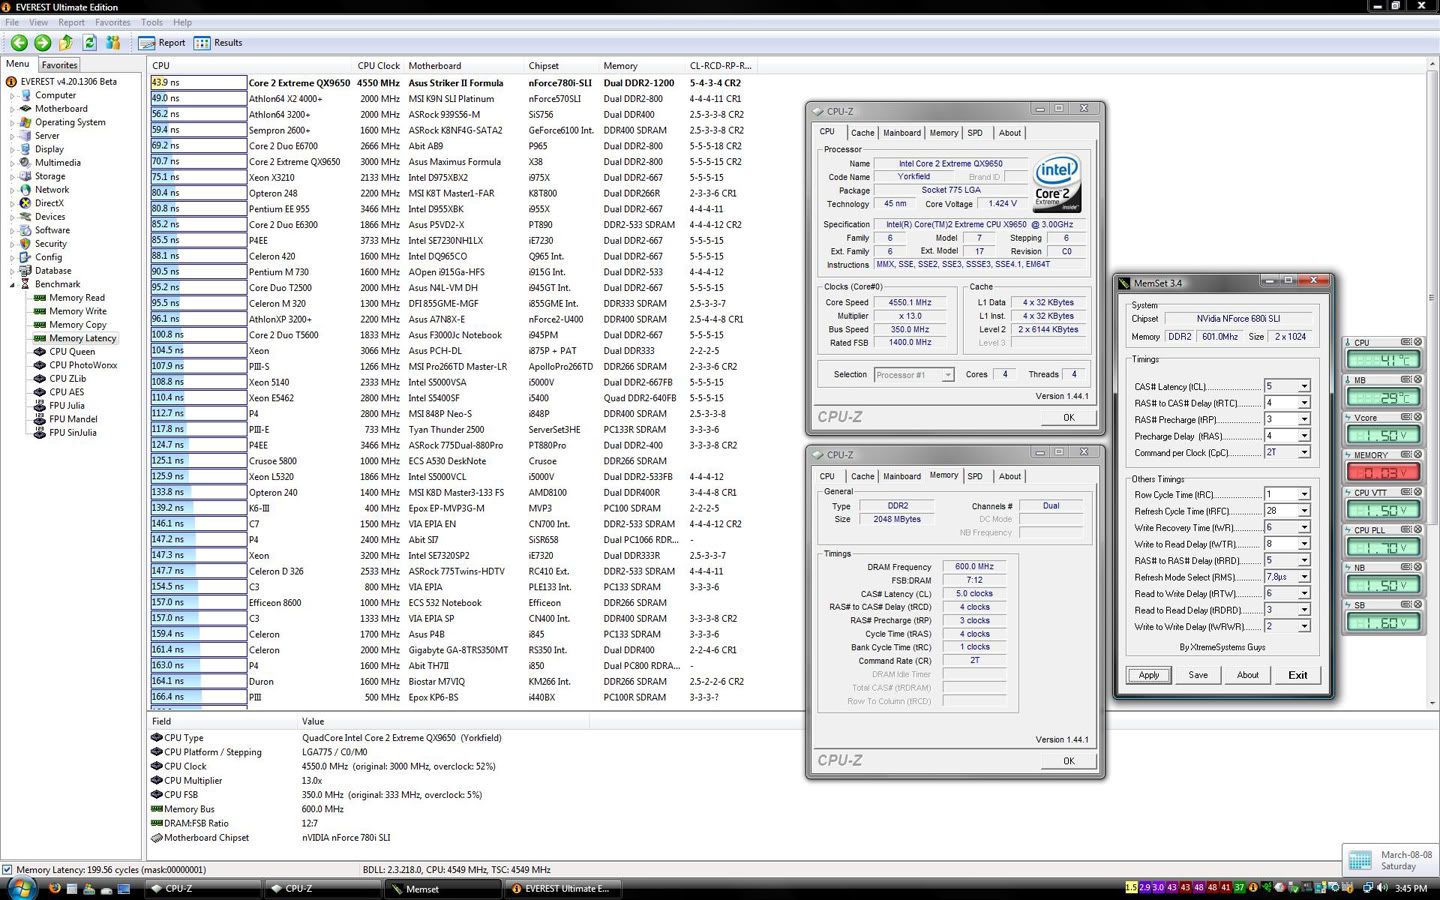
Task: Open the Tools menu in EVEREST
Action: click(152, 22)
